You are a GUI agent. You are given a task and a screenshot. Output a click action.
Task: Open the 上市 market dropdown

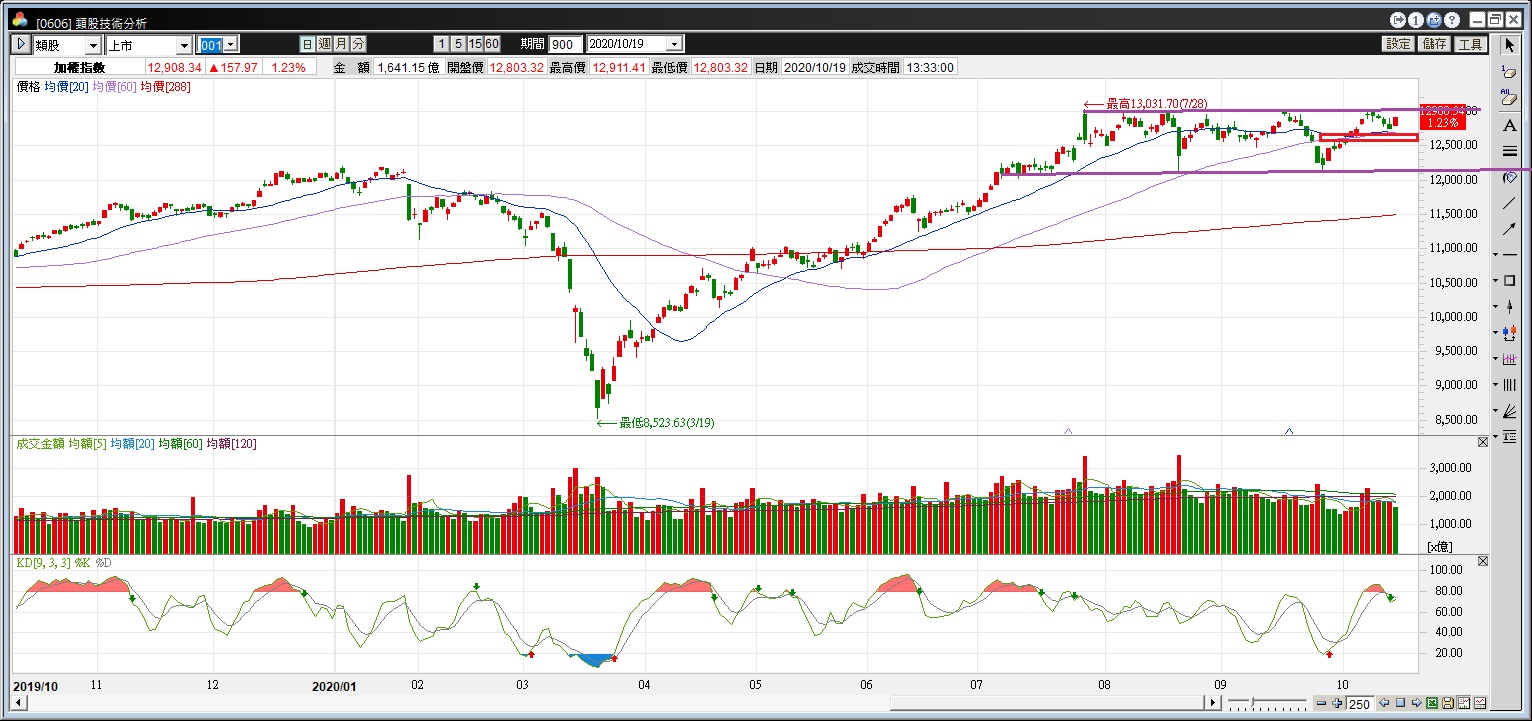[184, 45]
